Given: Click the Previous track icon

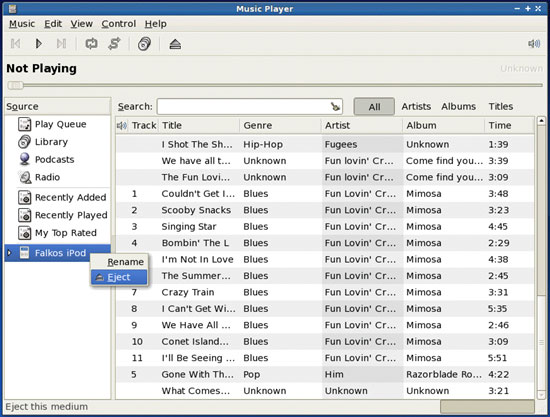Looking at the screenshot, I should 15,44.
